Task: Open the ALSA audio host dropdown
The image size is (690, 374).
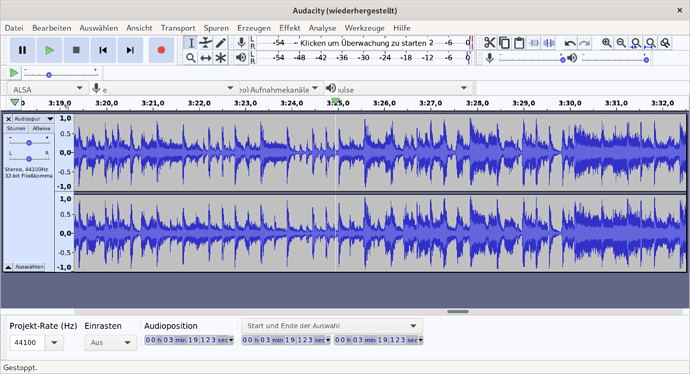Action: click(x=47, y=88)
